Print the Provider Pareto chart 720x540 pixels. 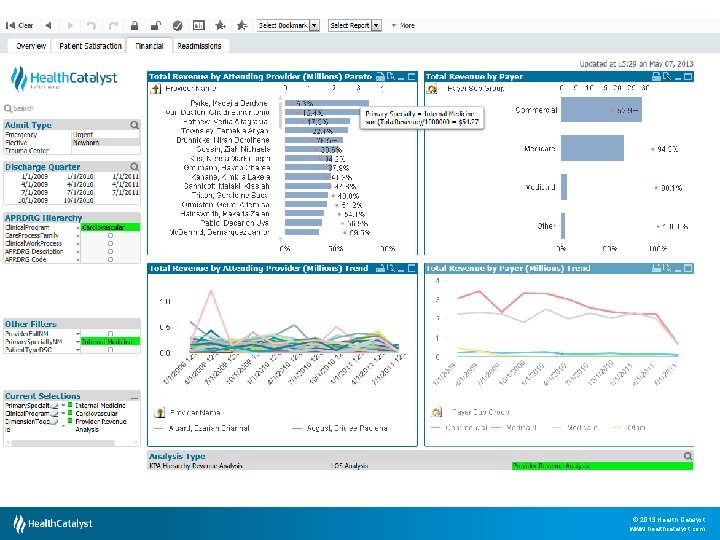coord(380,77)
